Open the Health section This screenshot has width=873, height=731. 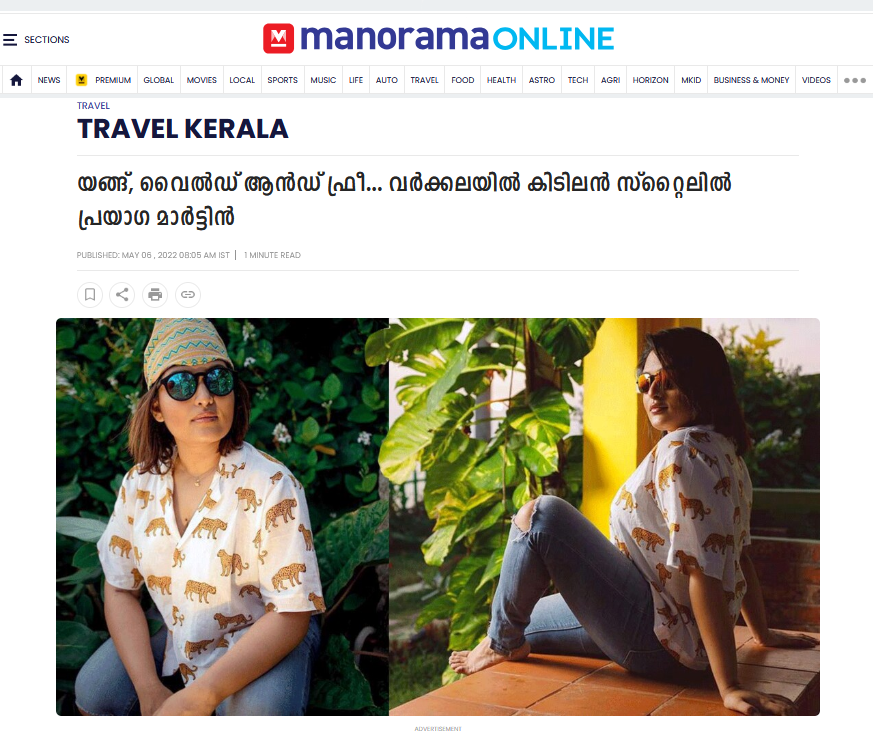501,80
